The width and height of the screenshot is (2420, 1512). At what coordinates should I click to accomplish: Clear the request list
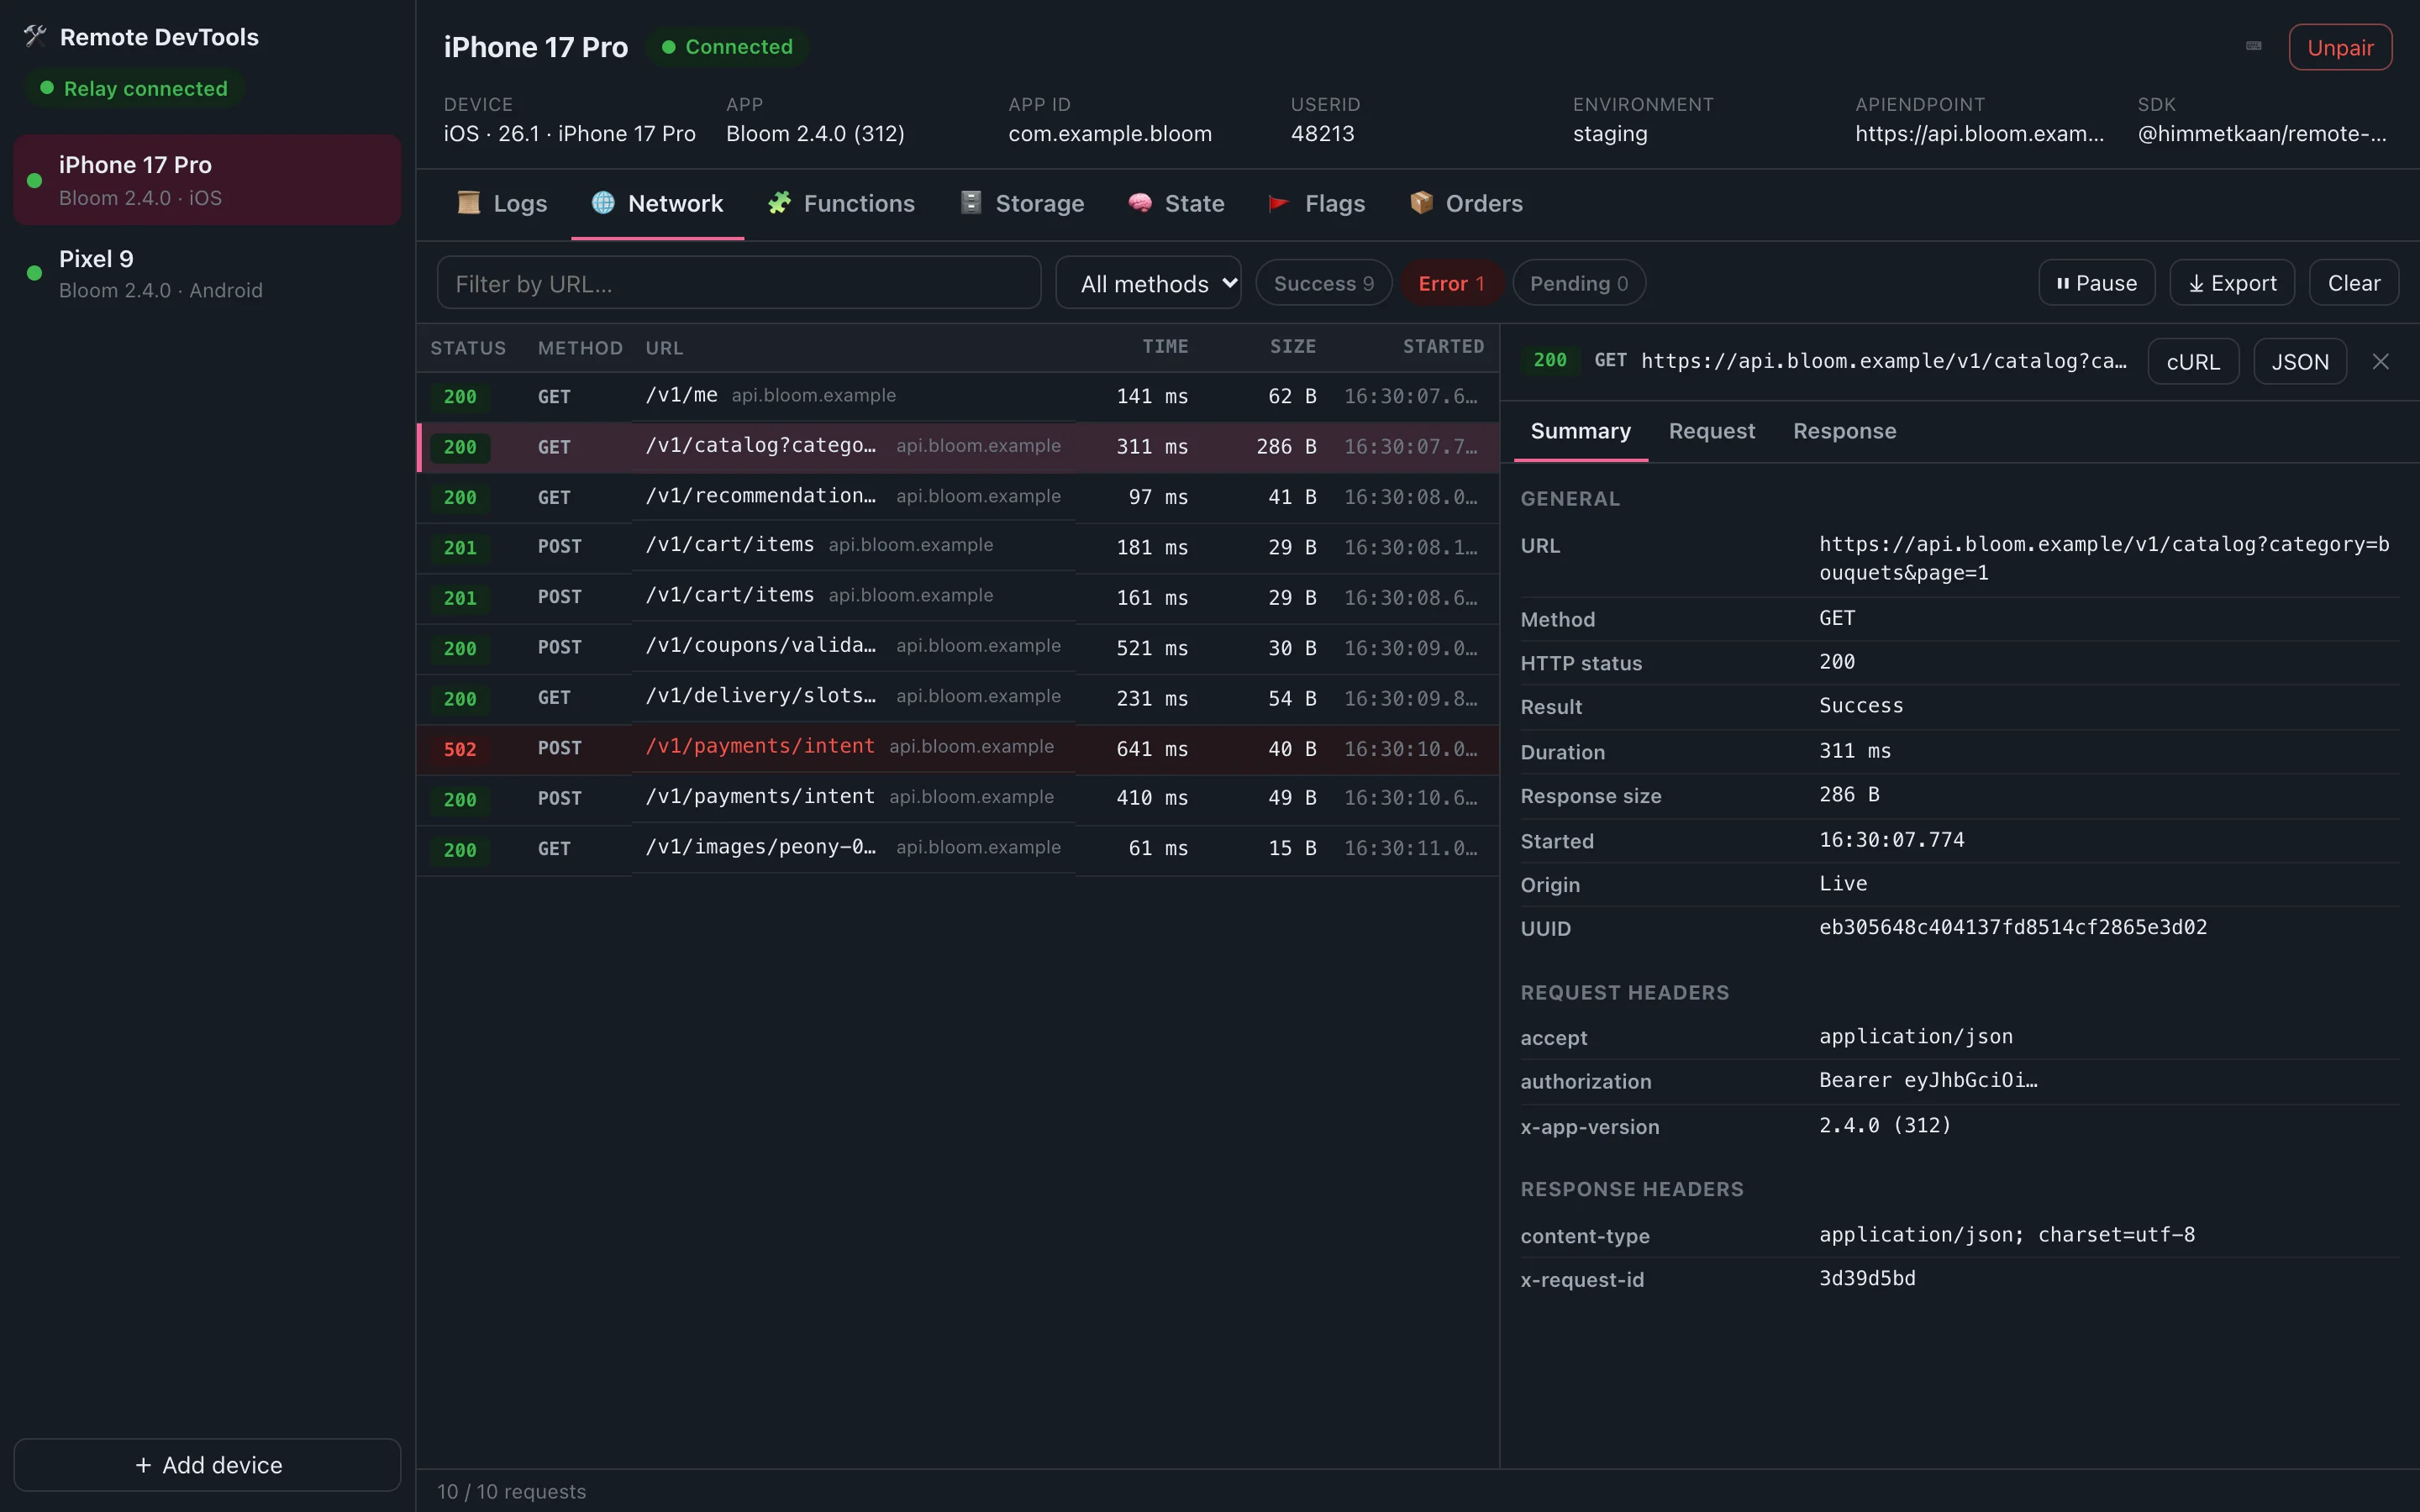point(2353,284)
